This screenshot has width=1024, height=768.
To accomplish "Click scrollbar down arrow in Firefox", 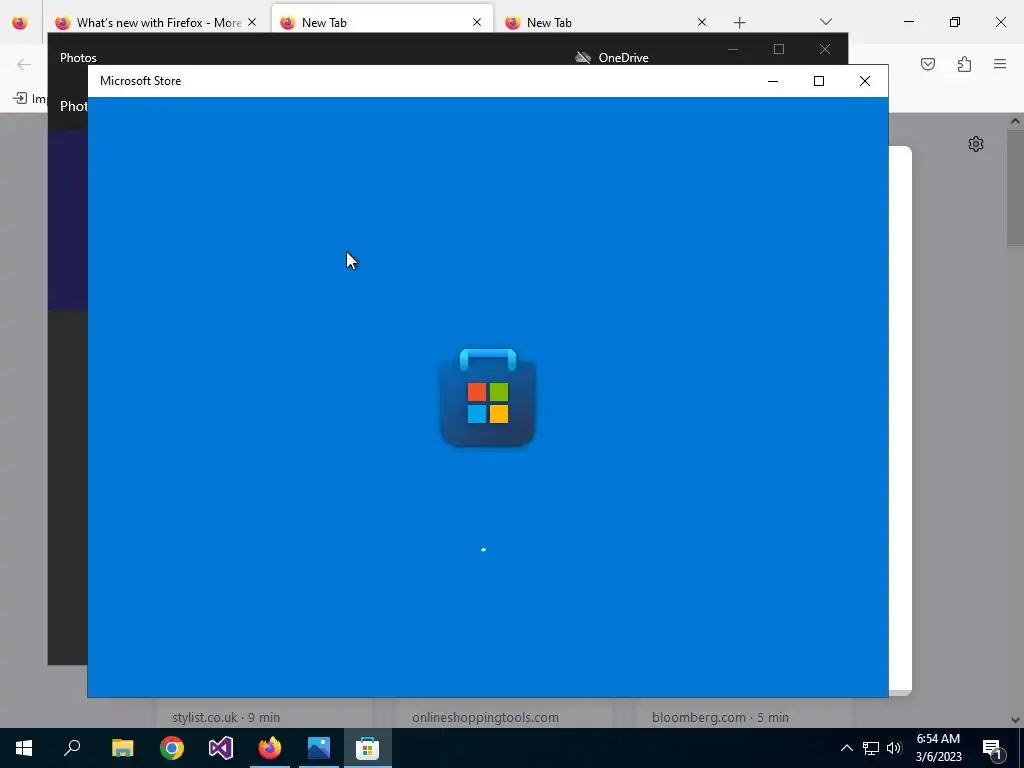I will click(x=1015, y=720).
